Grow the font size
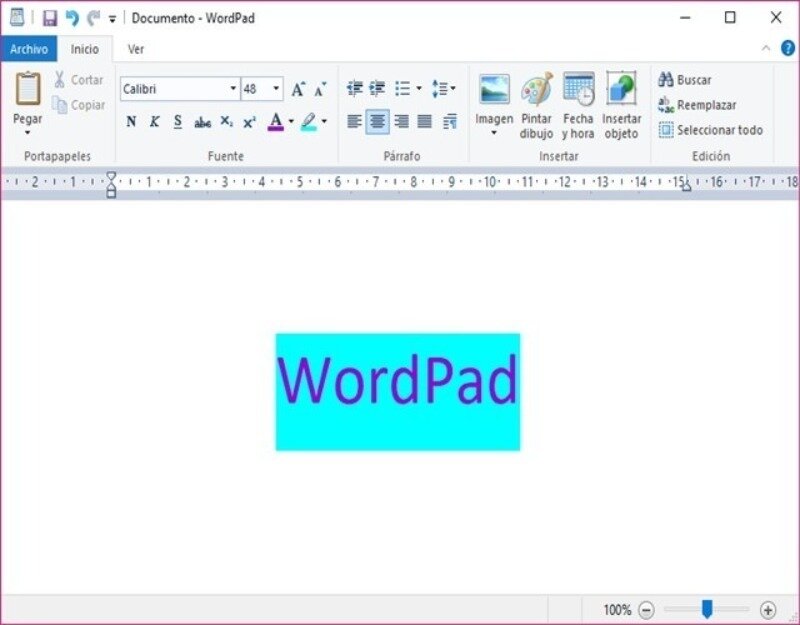Viewport: 800px width, 625px height. [x=298, y=89]
